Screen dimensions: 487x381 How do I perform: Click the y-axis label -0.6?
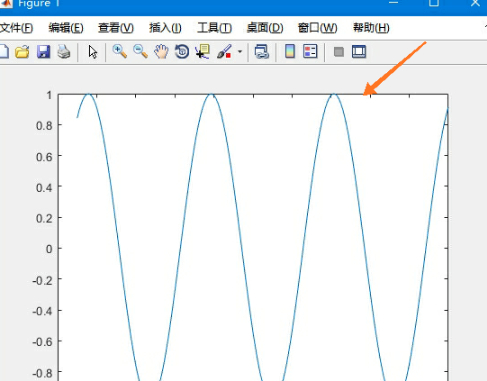click(43, 342)
